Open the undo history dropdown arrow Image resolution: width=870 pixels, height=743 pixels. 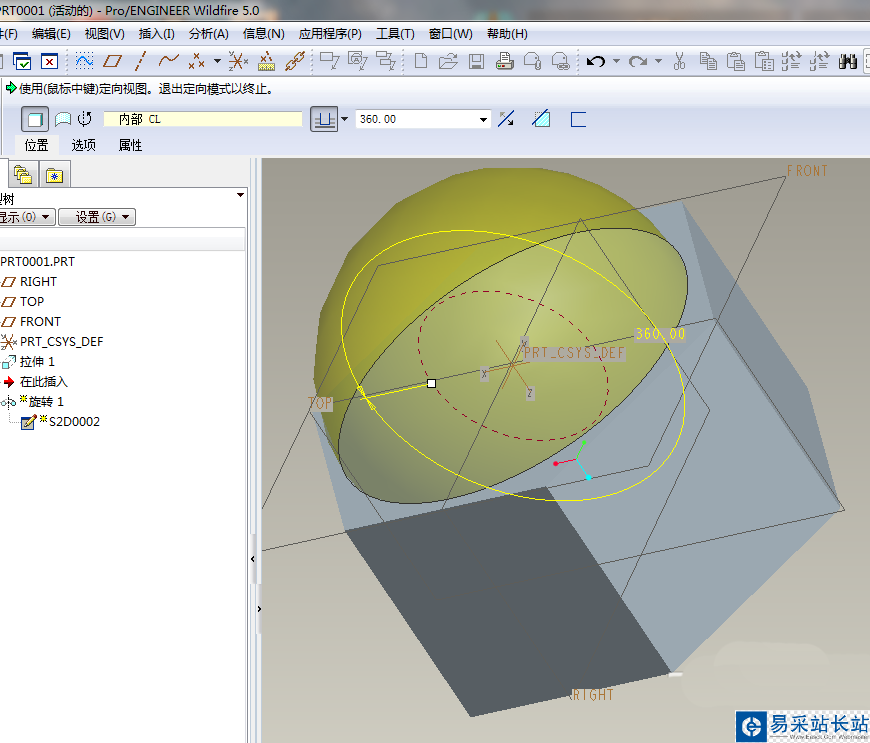point(616,60)
